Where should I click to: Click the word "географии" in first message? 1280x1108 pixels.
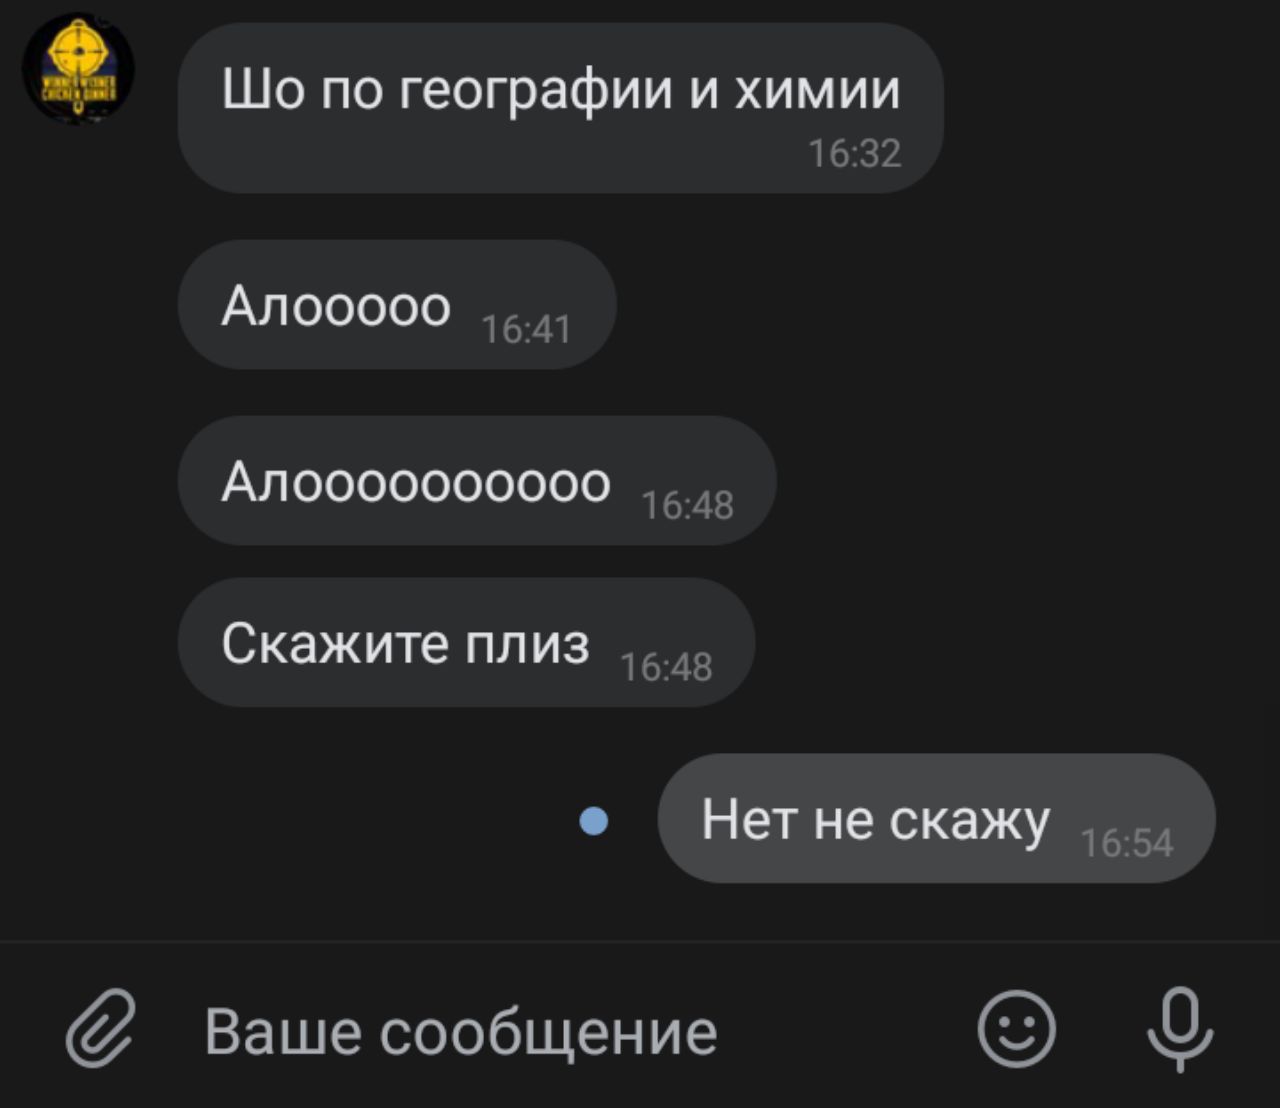click(537, 90)
